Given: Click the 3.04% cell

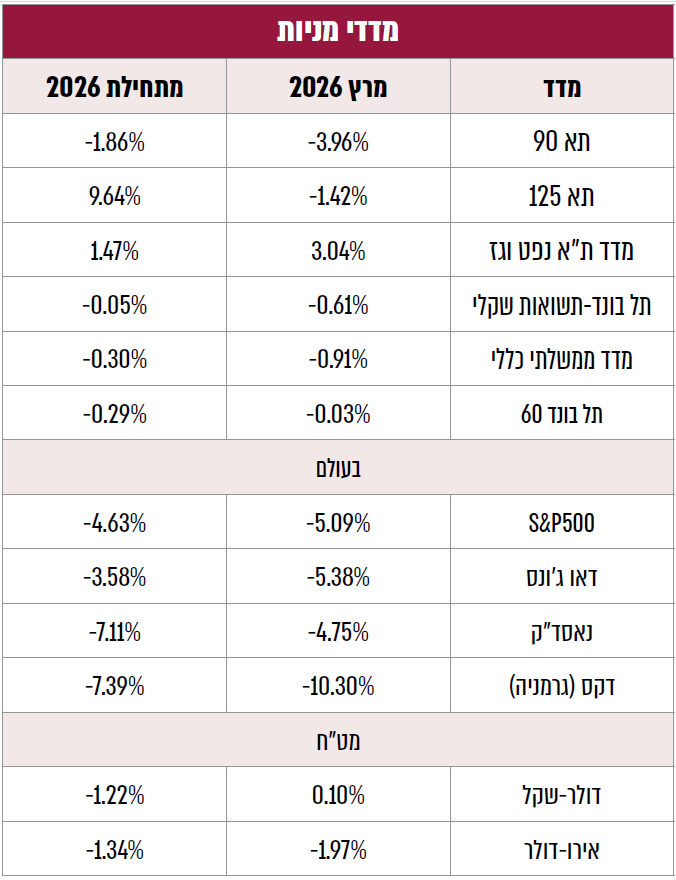Looking at the screenshot, I should [x=338, y=251].
